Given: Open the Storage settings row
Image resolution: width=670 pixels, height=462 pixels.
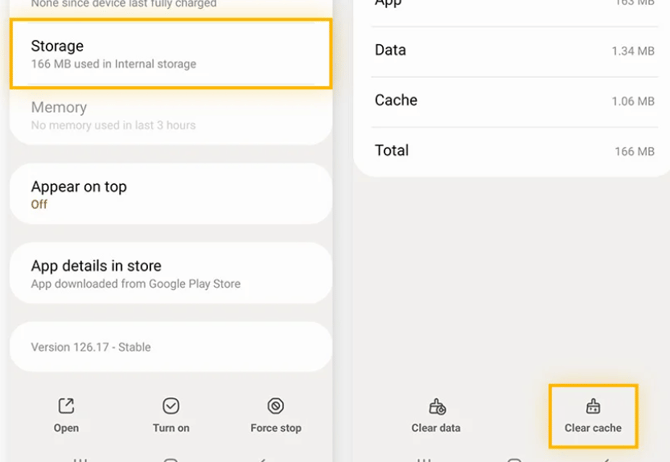Looking at the screenshot, I should (x=170, y=54).
